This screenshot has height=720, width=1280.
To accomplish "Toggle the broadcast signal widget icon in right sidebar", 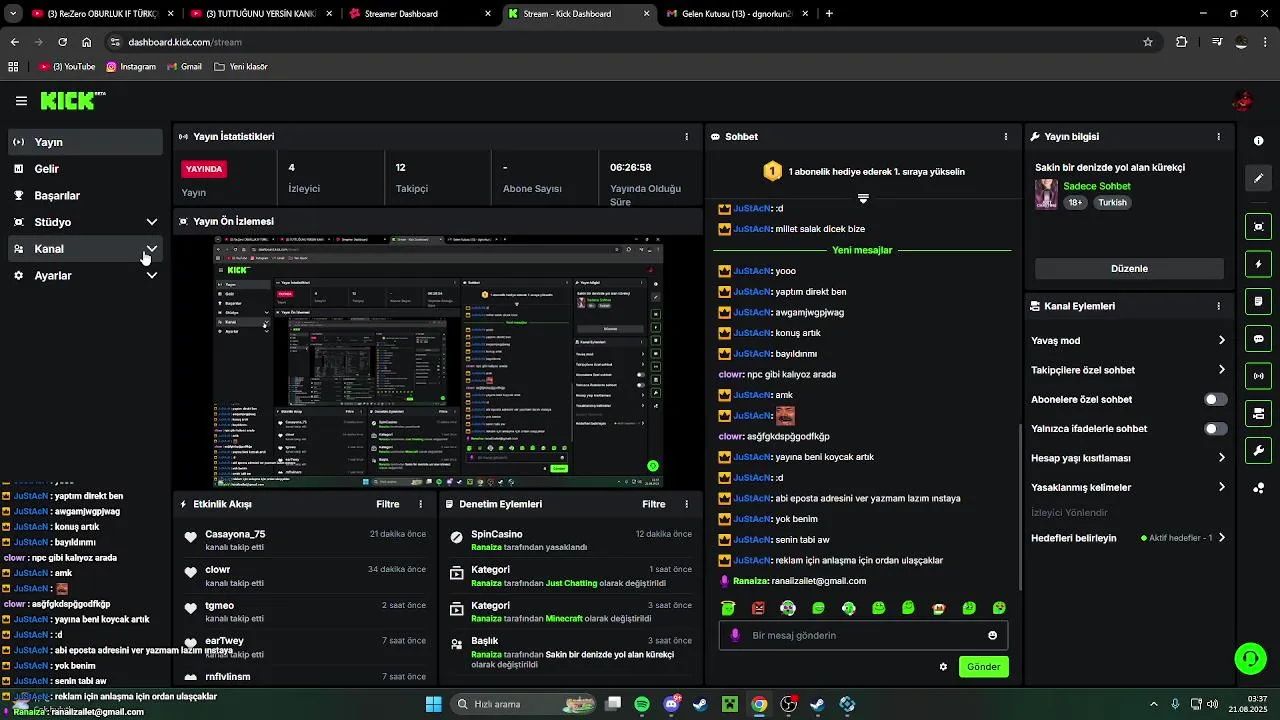I will point(1258,376).
